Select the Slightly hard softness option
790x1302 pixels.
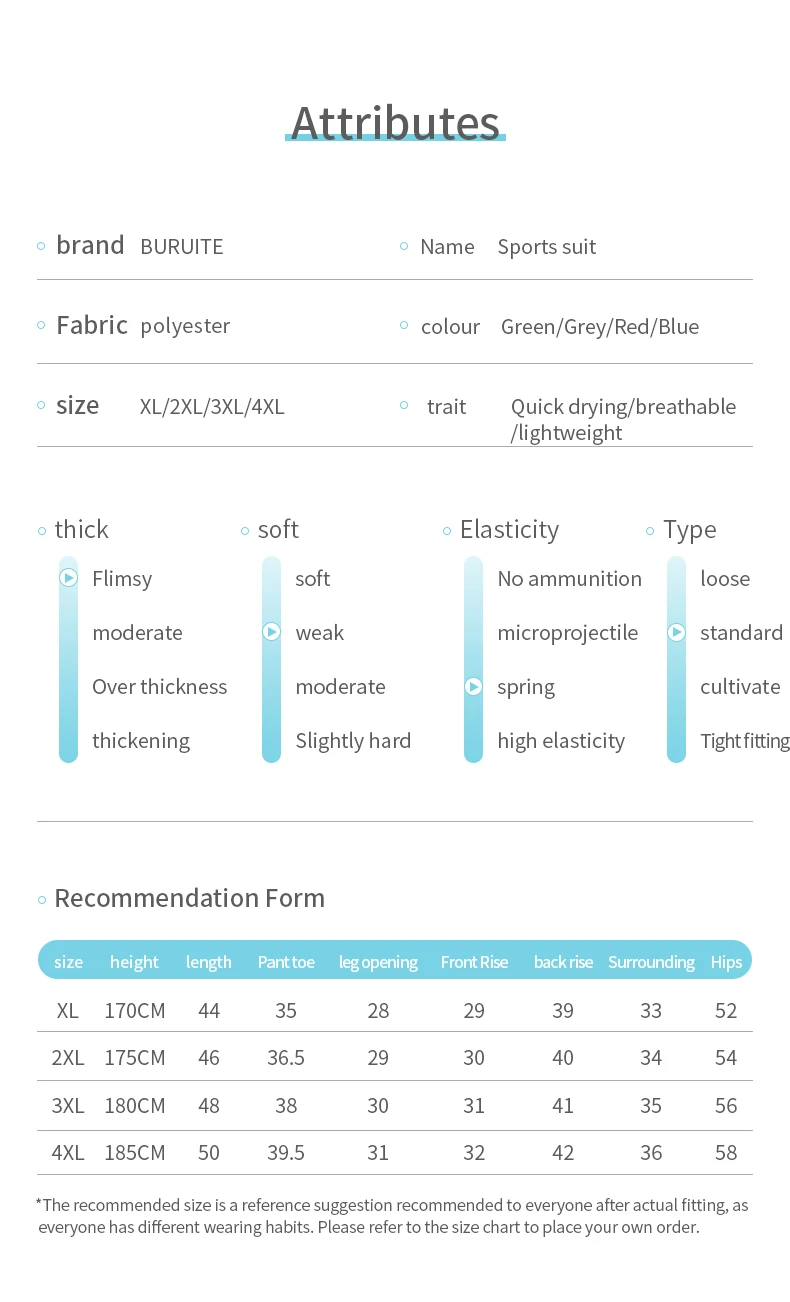coord(353,741)
